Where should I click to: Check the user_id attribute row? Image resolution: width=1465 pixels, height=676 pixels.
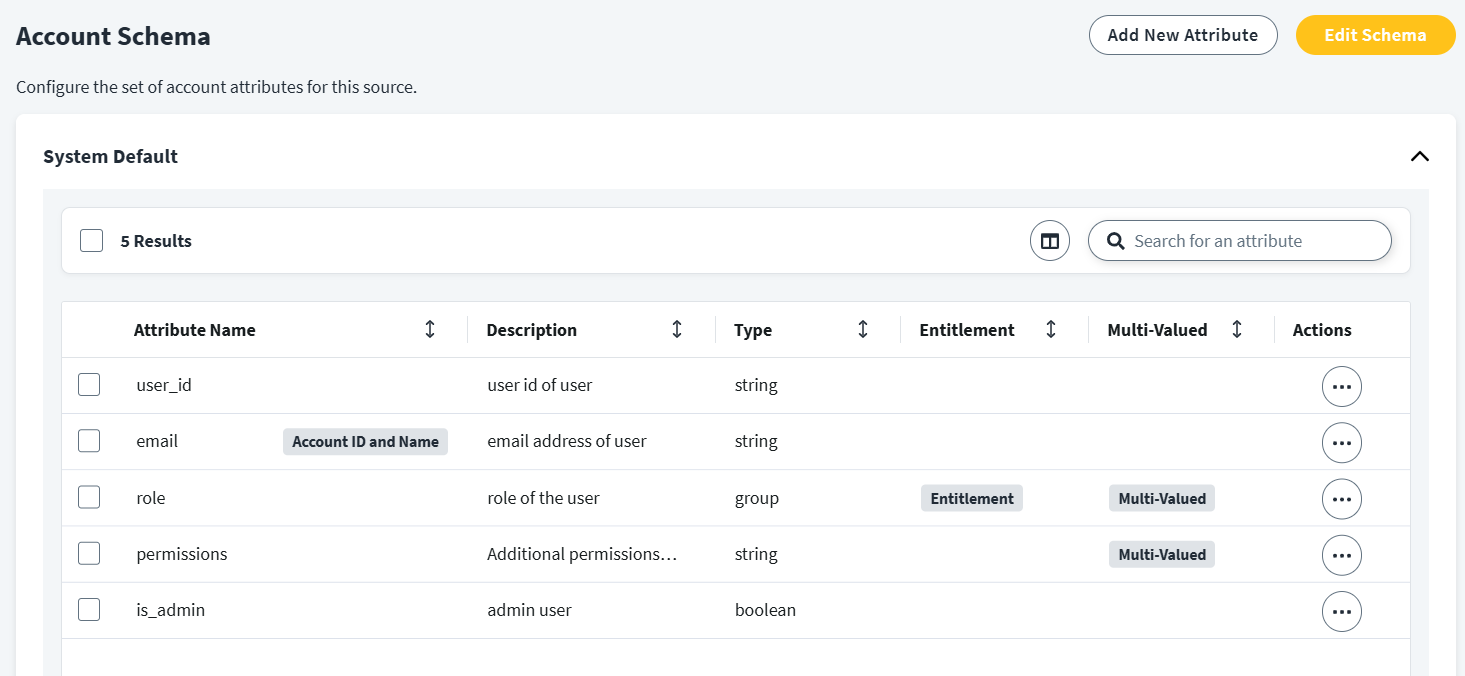tap(89, 385)
